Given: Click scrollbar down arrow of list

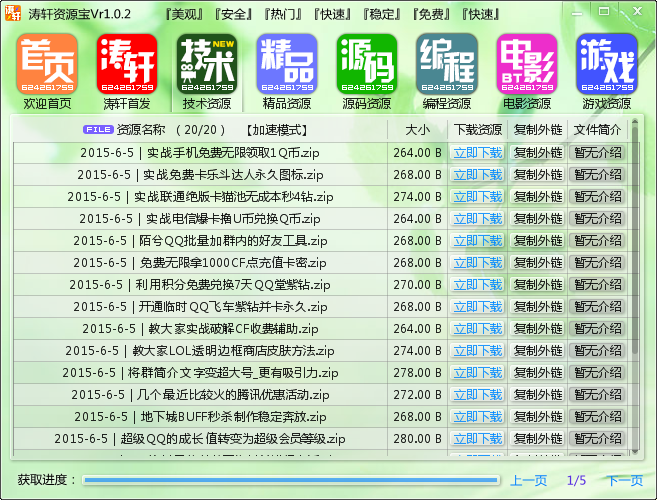Looking at the screenshot, I should tap(635, 451).
